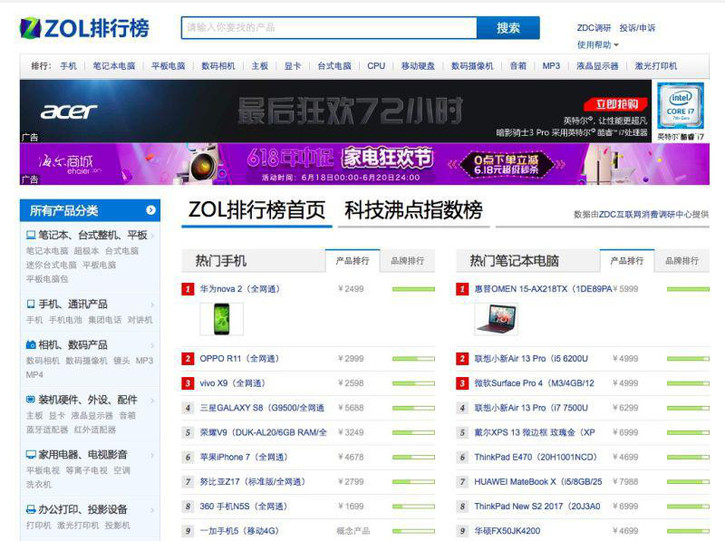
Task: Expand 相机、数码产品 category chevron
Action: pos(152,345)
